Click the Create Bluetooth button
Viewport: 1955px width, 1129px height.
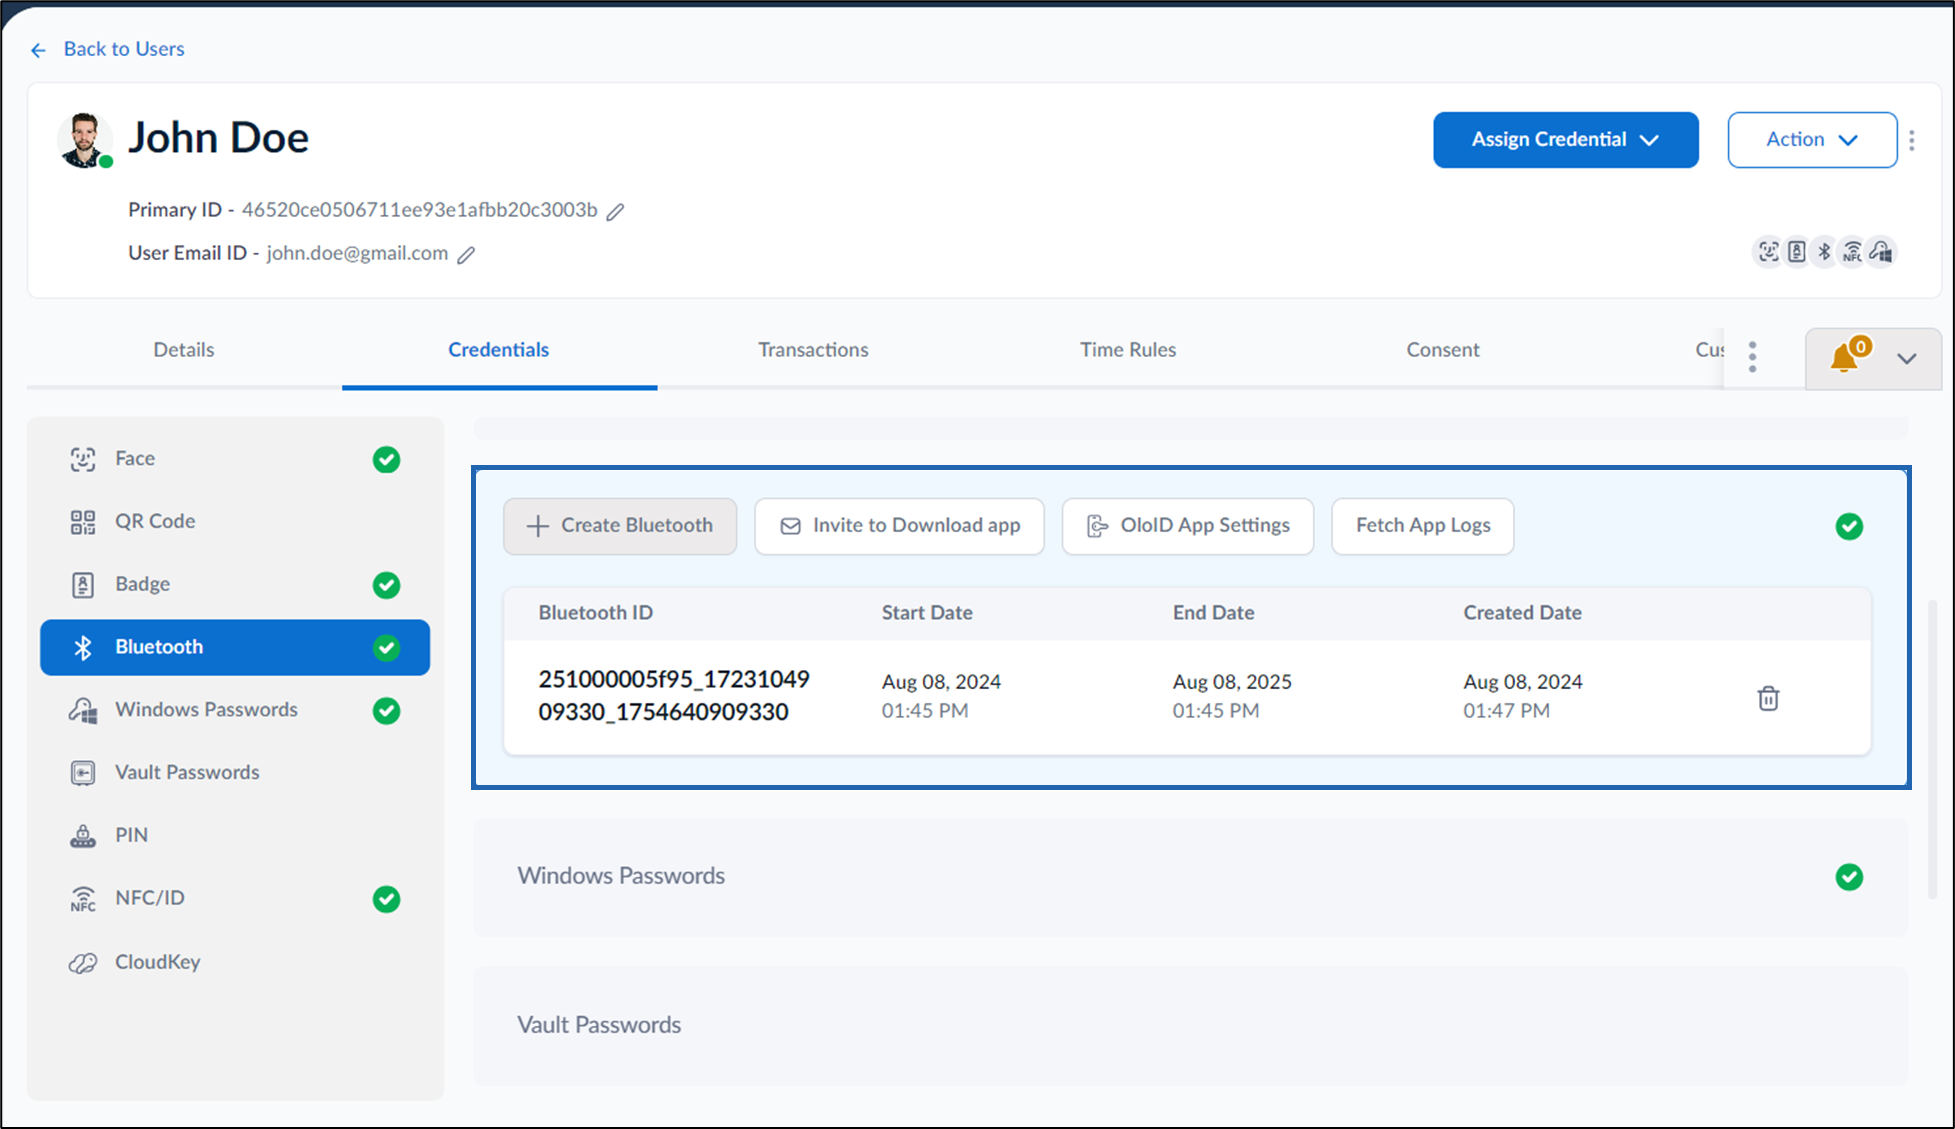(x=620, y=526)
